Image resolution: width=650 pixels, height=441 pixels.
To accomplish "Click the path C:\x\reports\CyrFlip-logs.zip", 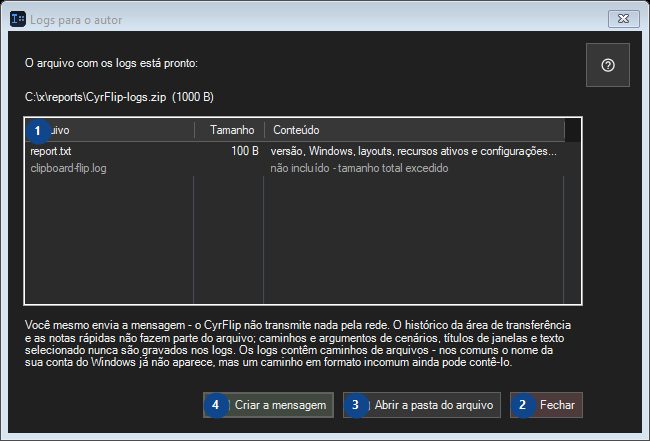I will [95, 97].
